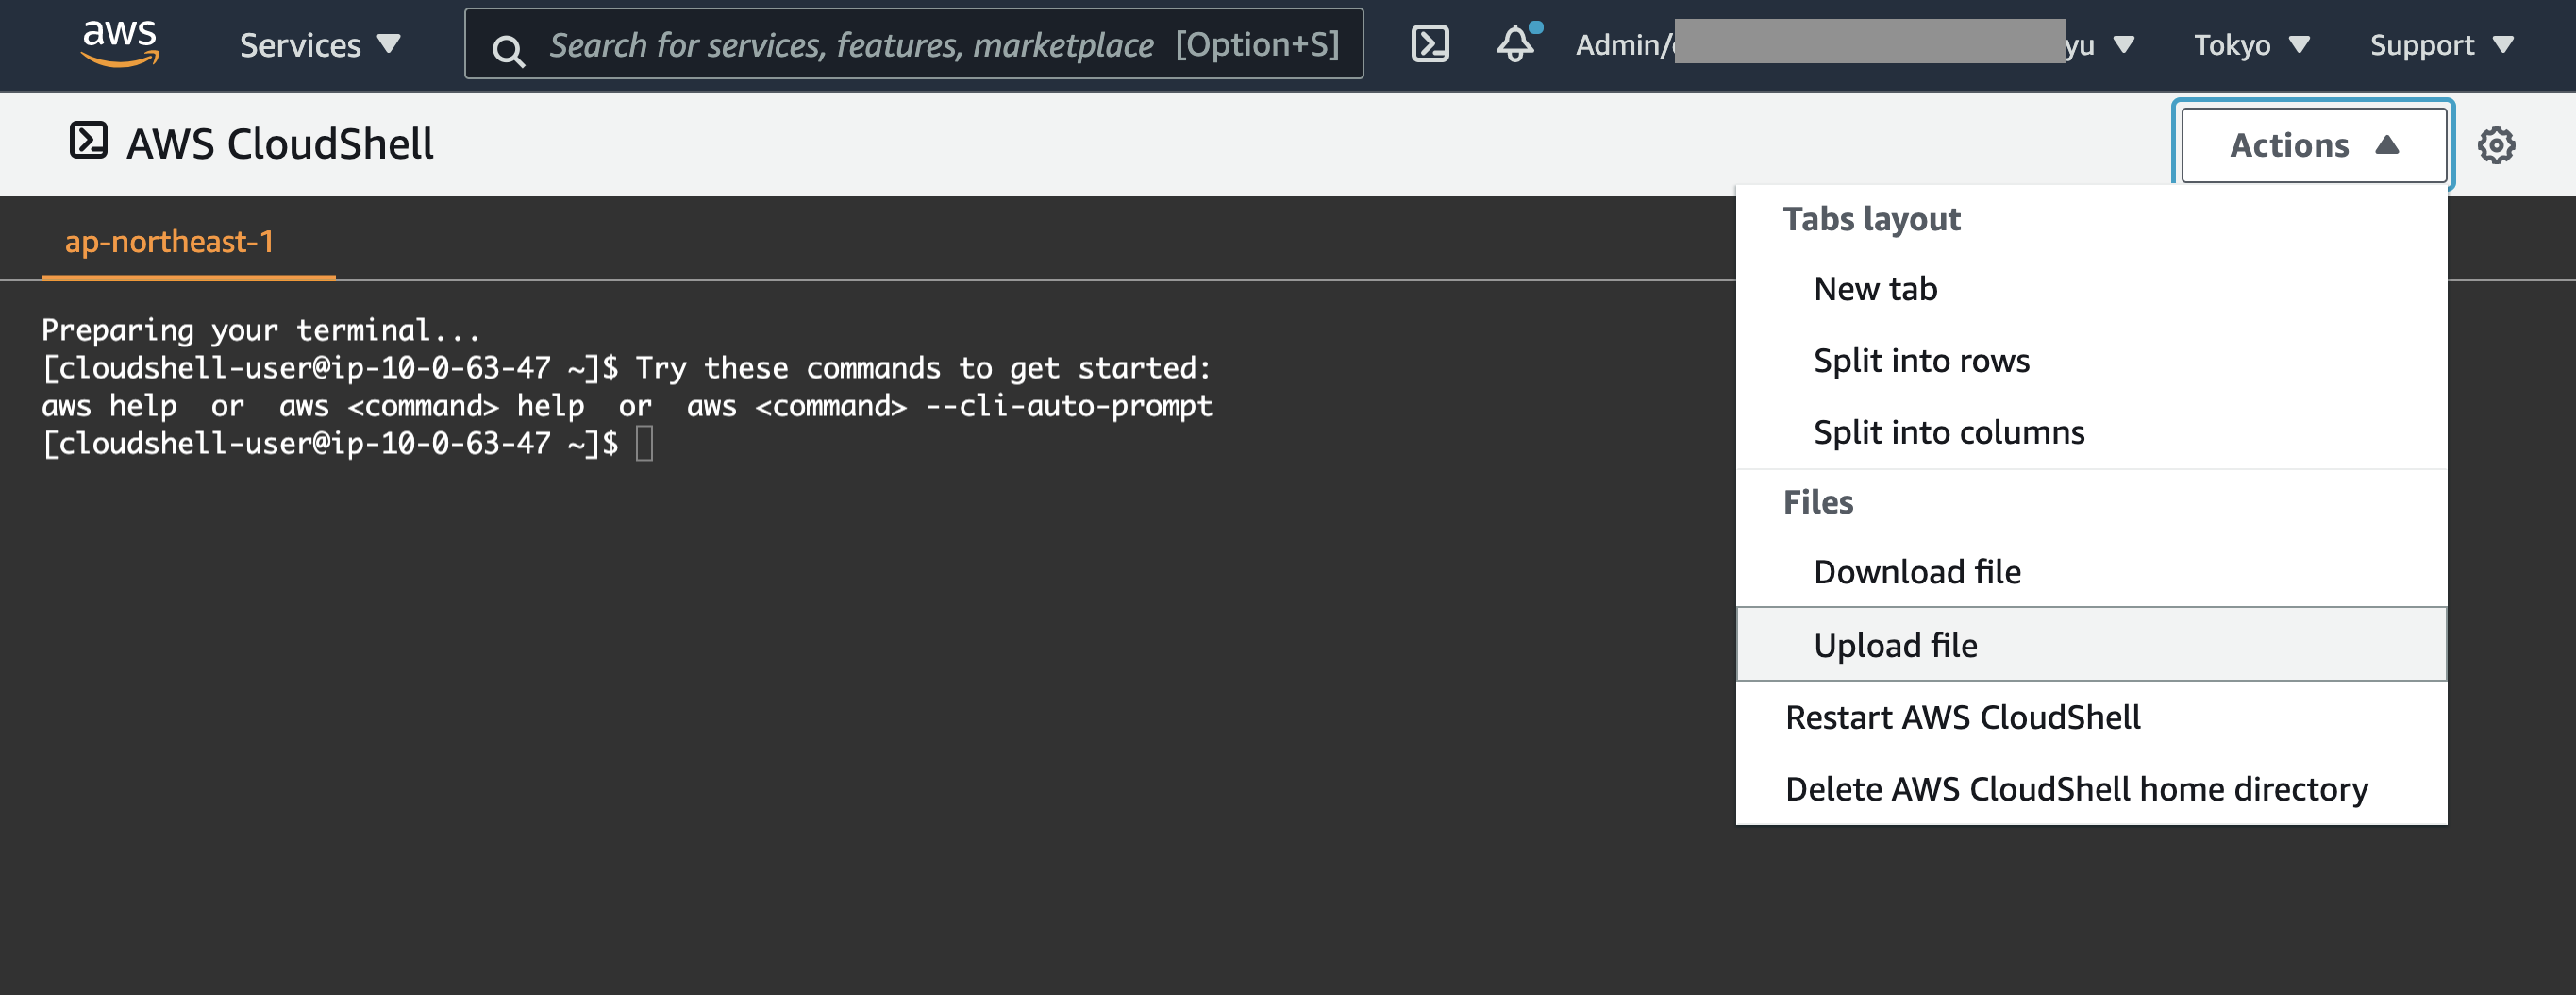Select the ap-northeast-1 terminal tab
2576x995 pixels.
[x=188, y=242]
